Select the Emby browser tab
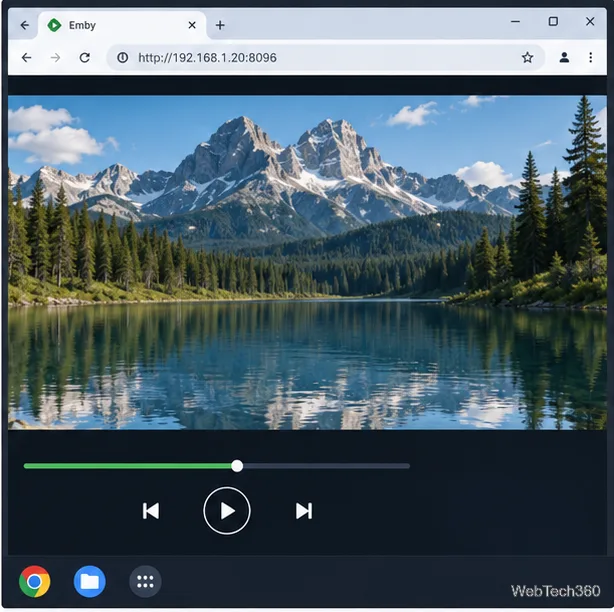 coord(121,25)
